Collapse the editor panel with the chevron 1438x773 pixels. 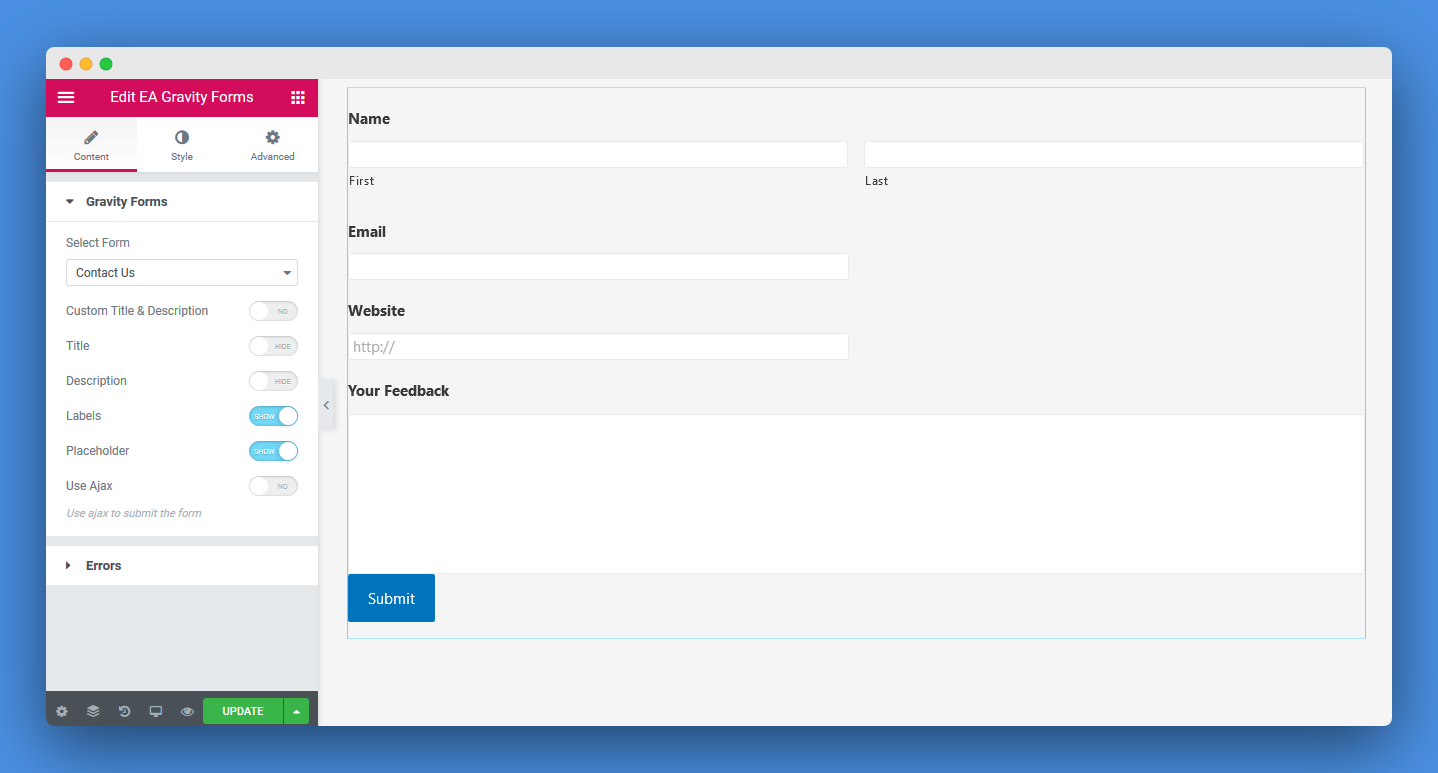(327, 406)
